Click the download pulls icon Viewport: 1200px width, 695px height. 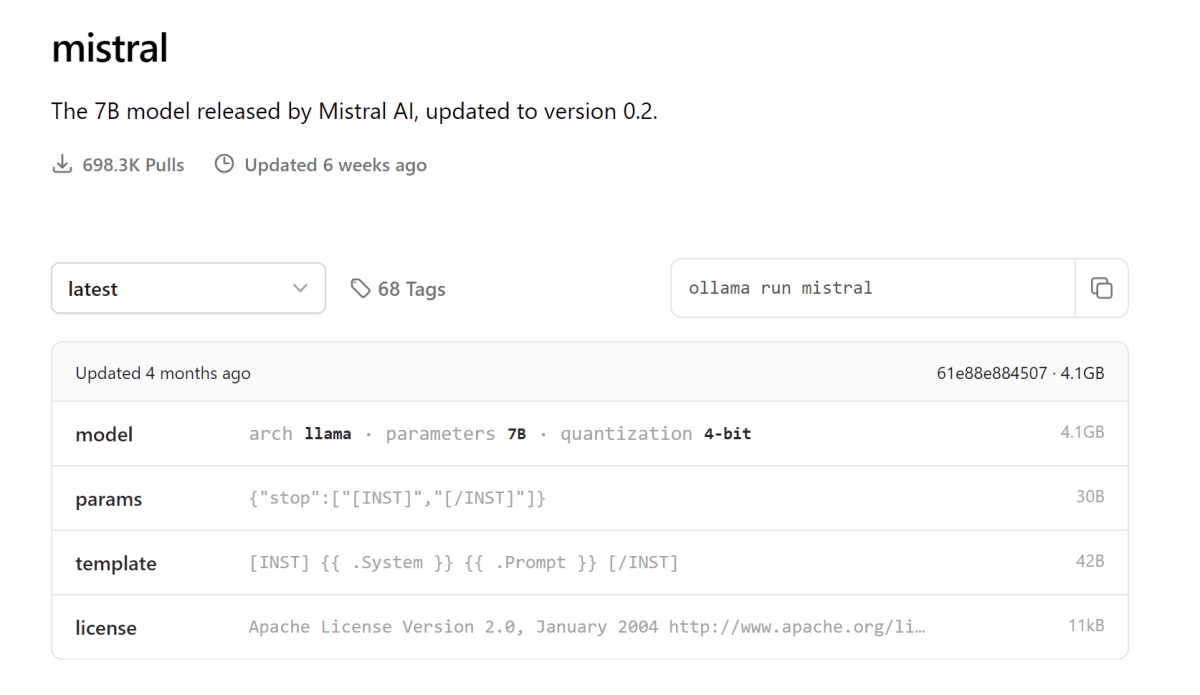click(x=62, y=164)
